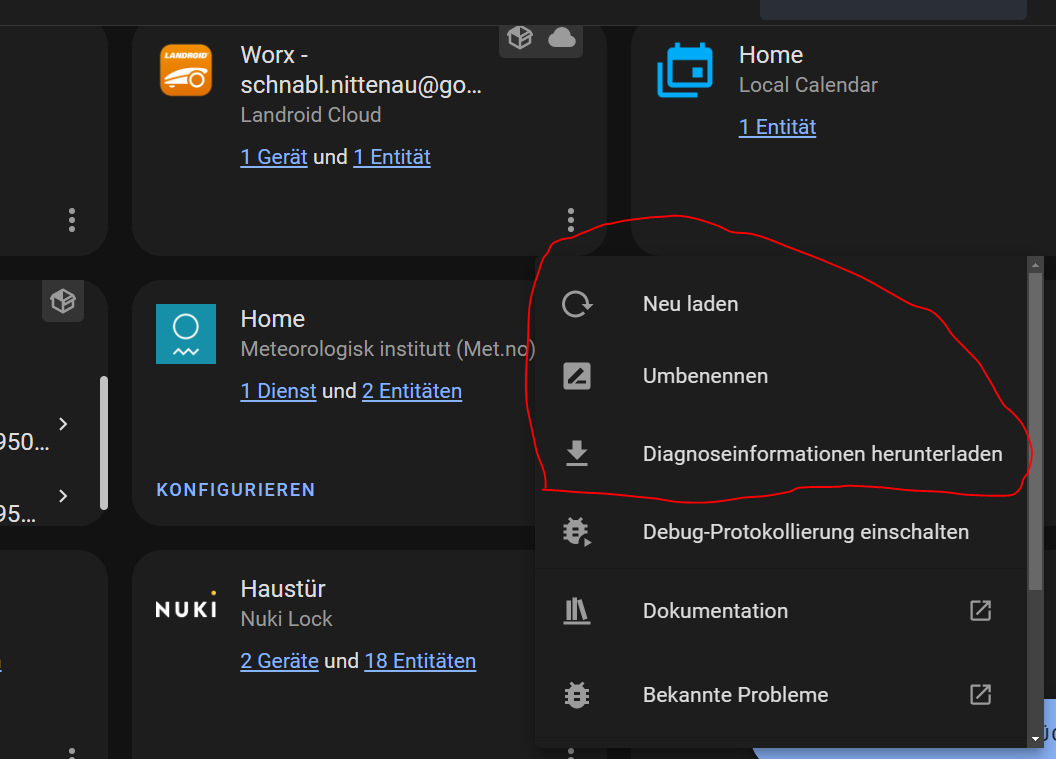Click the Umbenennen pencil icon
The image size is (1056, 759).
coord(577,376)
